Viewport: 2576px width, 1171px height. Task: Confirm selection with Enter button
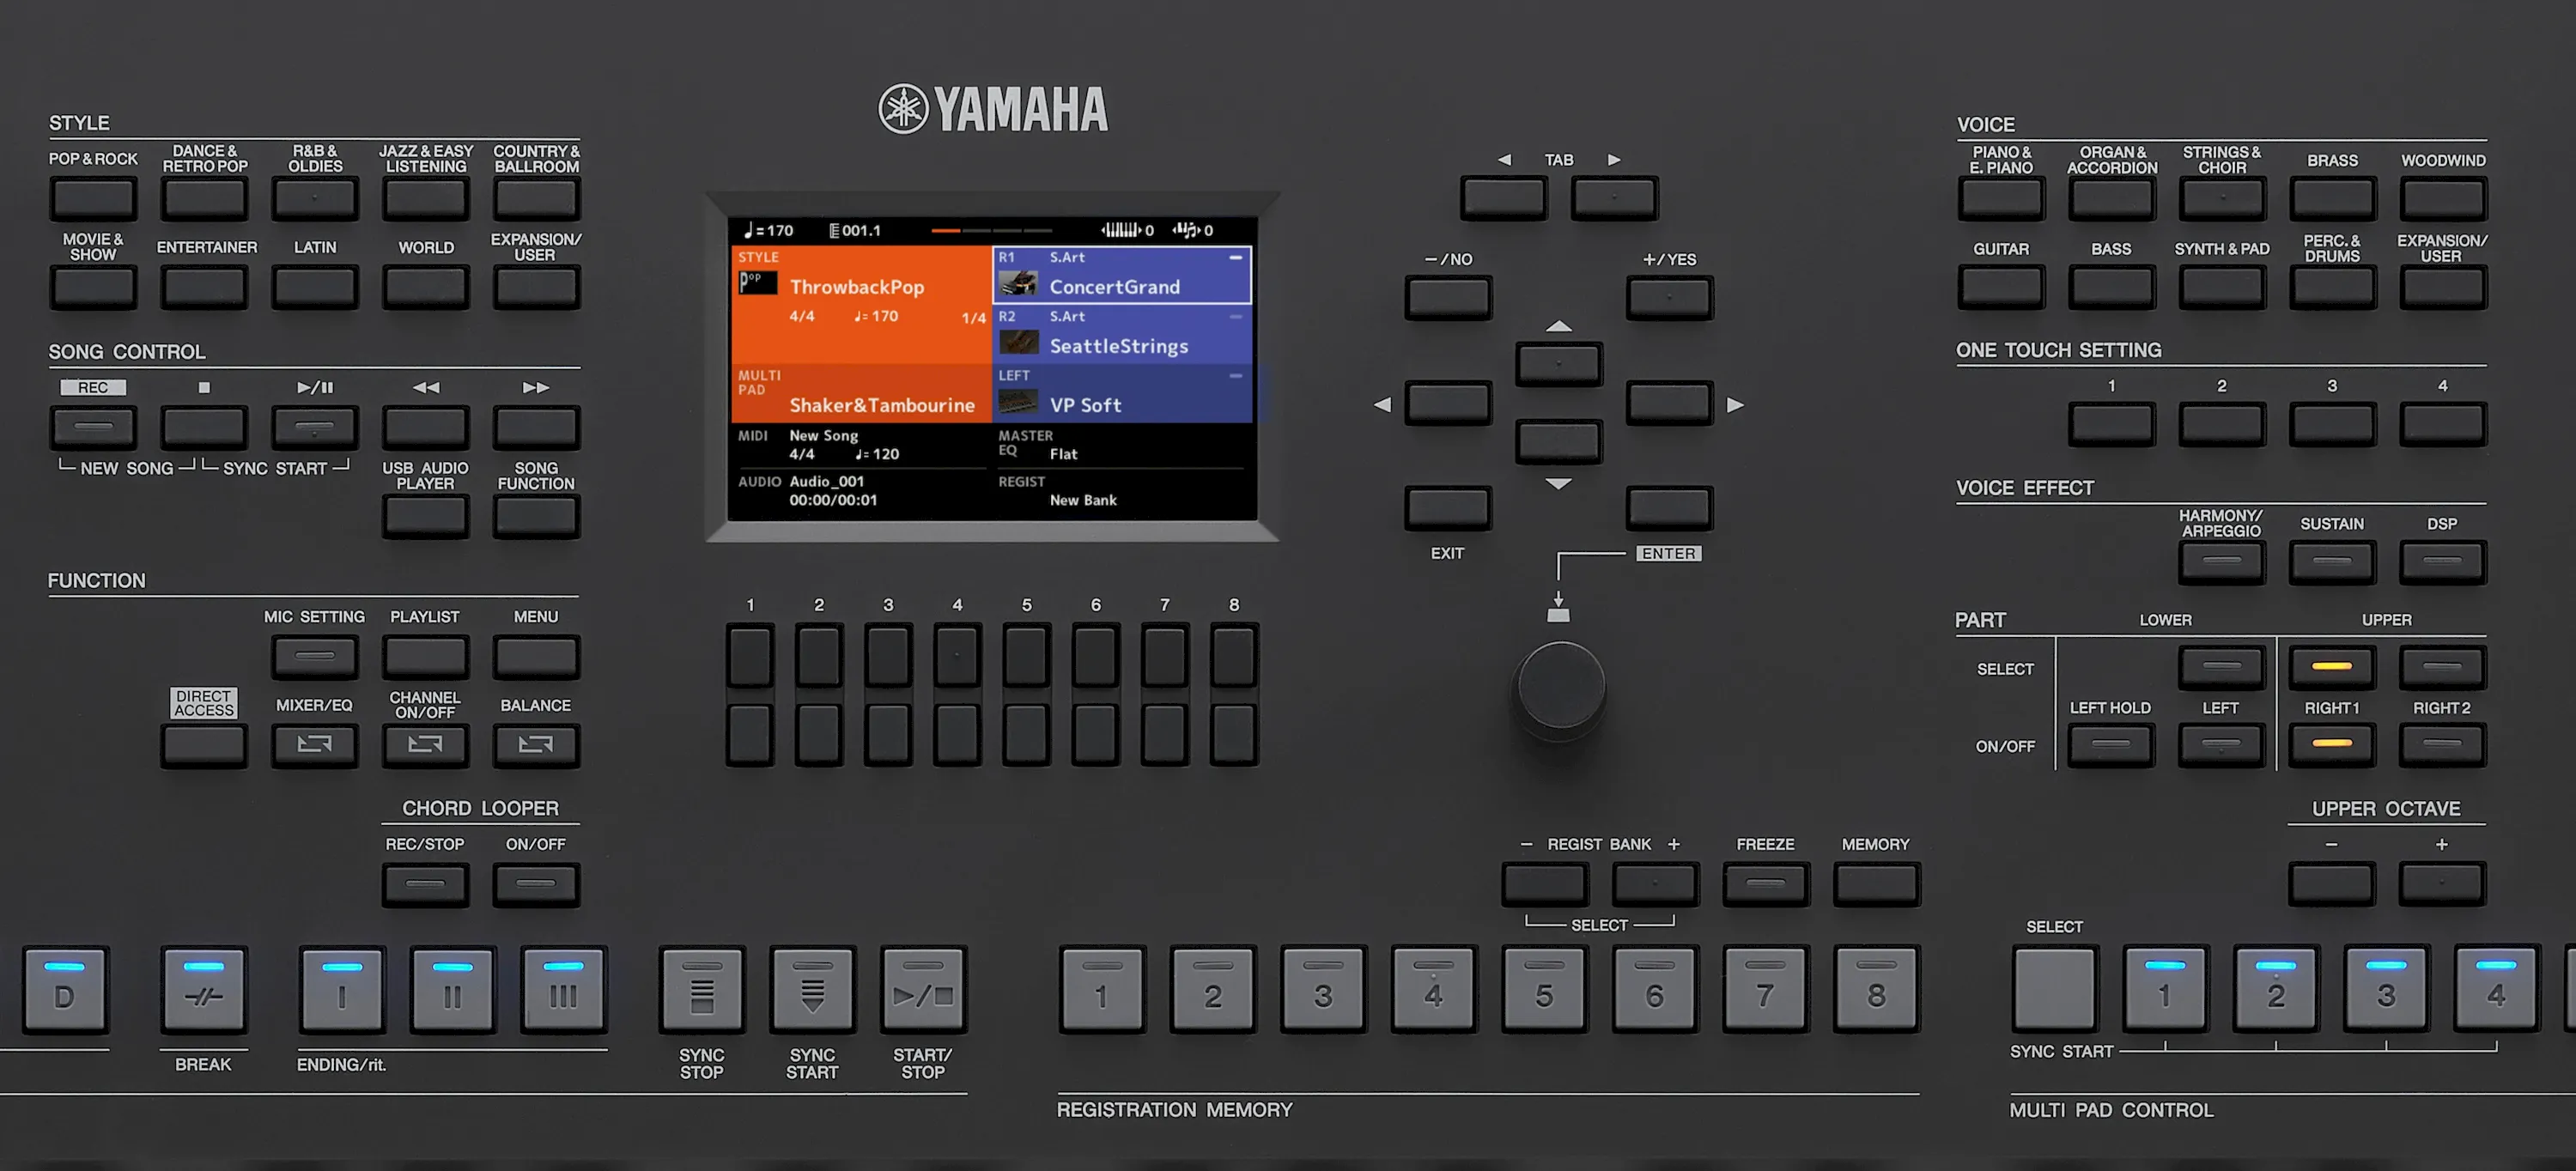pyautogui.click(x=1670, y=508)
